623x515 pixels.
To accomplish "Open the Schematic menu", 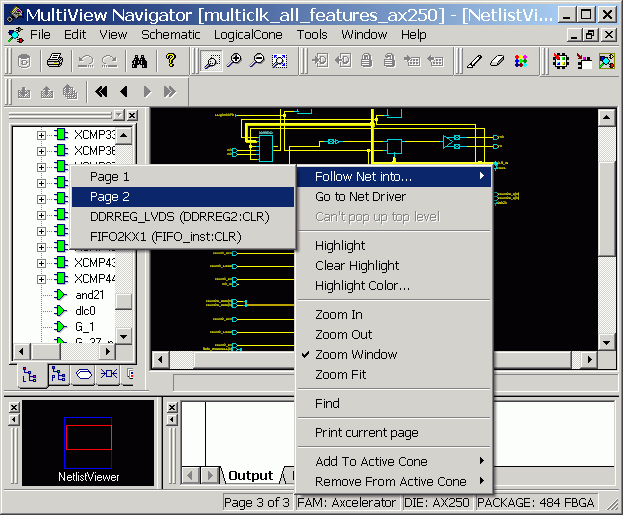I will pyautogui.click(x=170, y=35).
